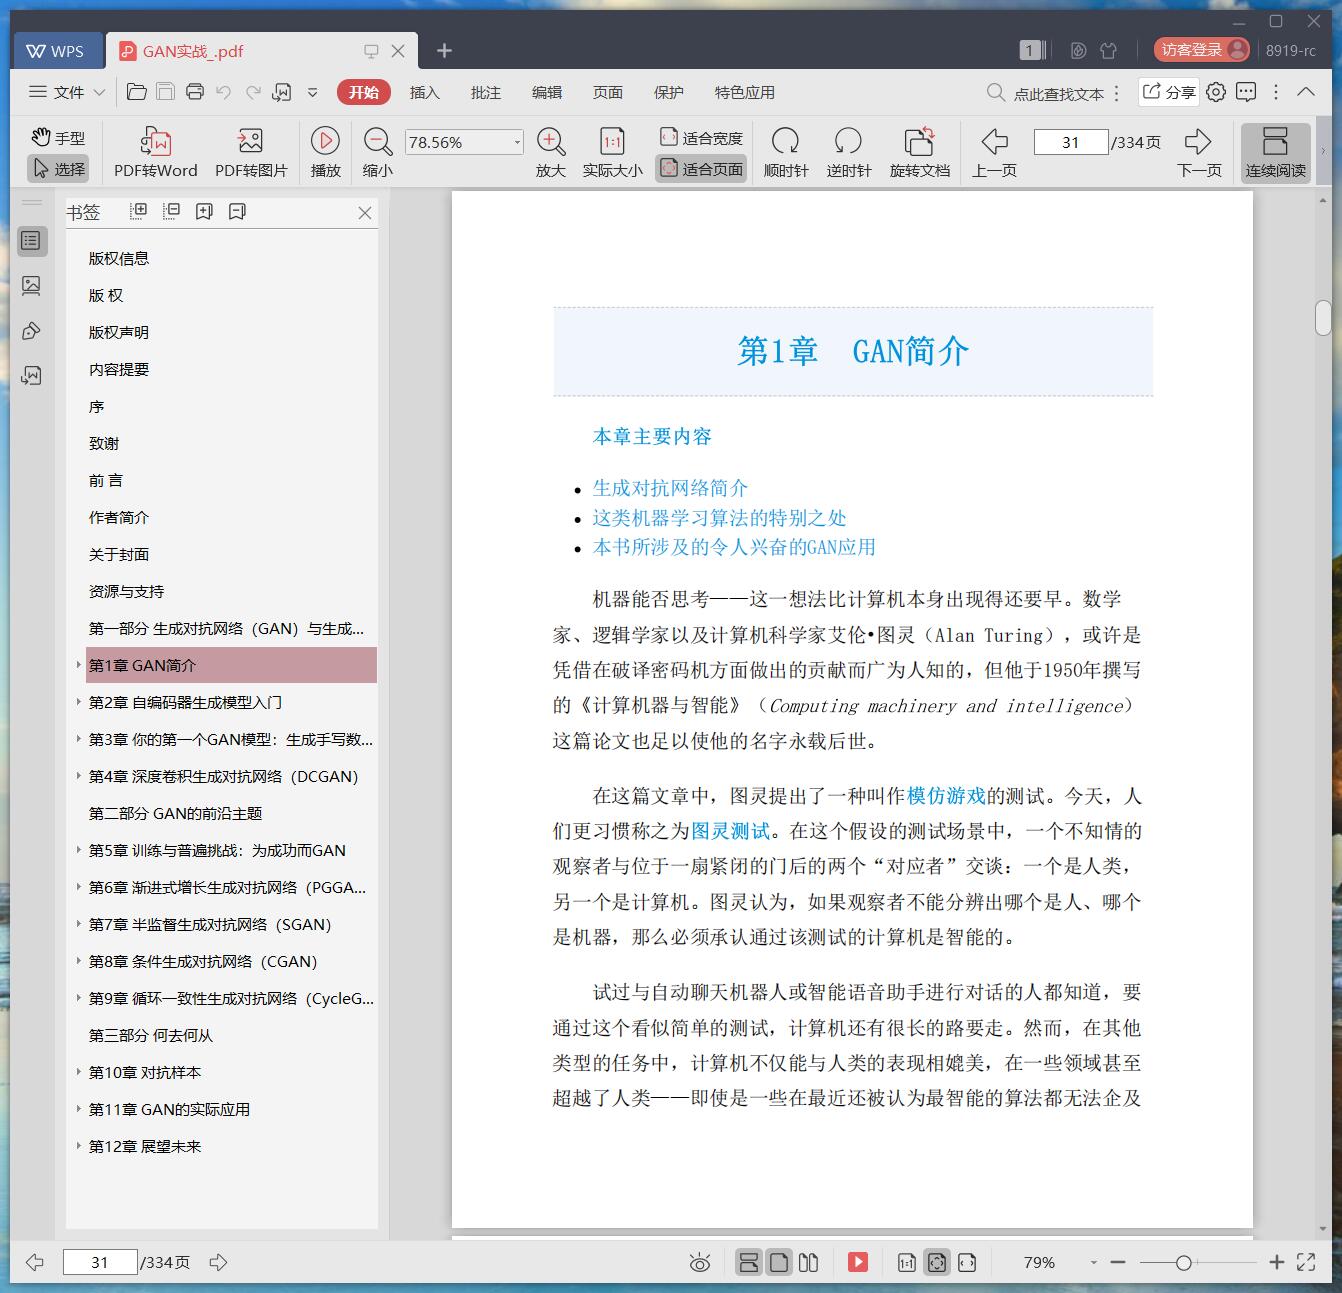The width and height of the screenshot is (1342, 1293).
Task: Jump to the 作者简介 bookmark
Action: (119, 517)
